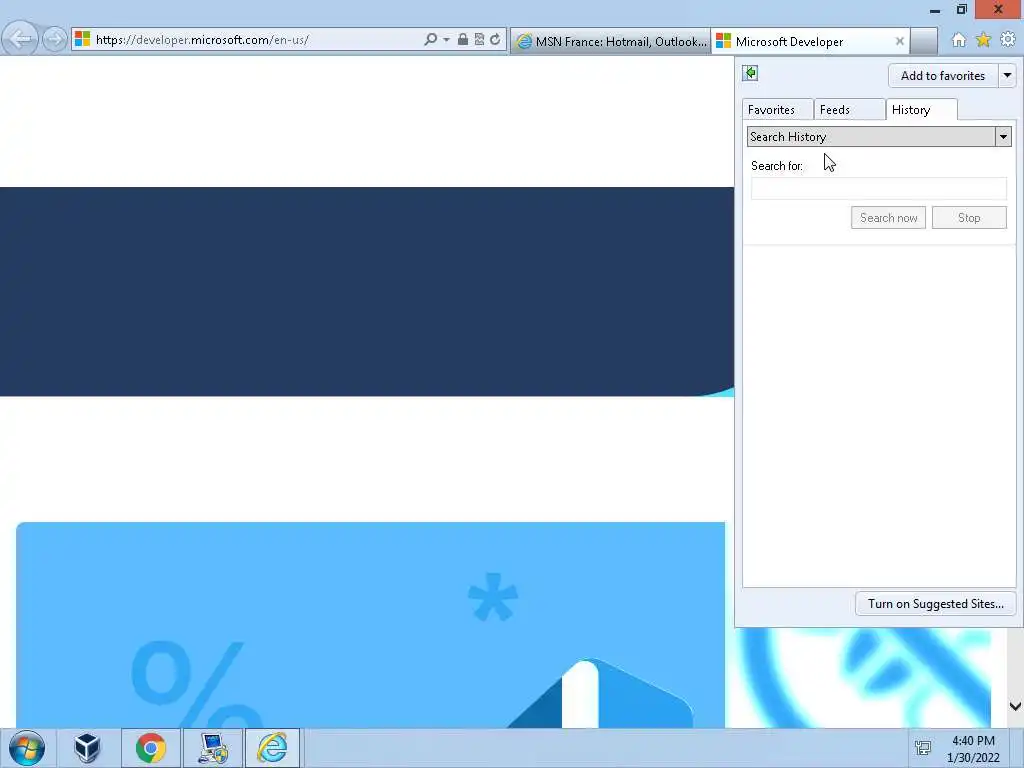Click the system tray network icon
This screenshot has height=768, width=1024.
coord(923,748)
